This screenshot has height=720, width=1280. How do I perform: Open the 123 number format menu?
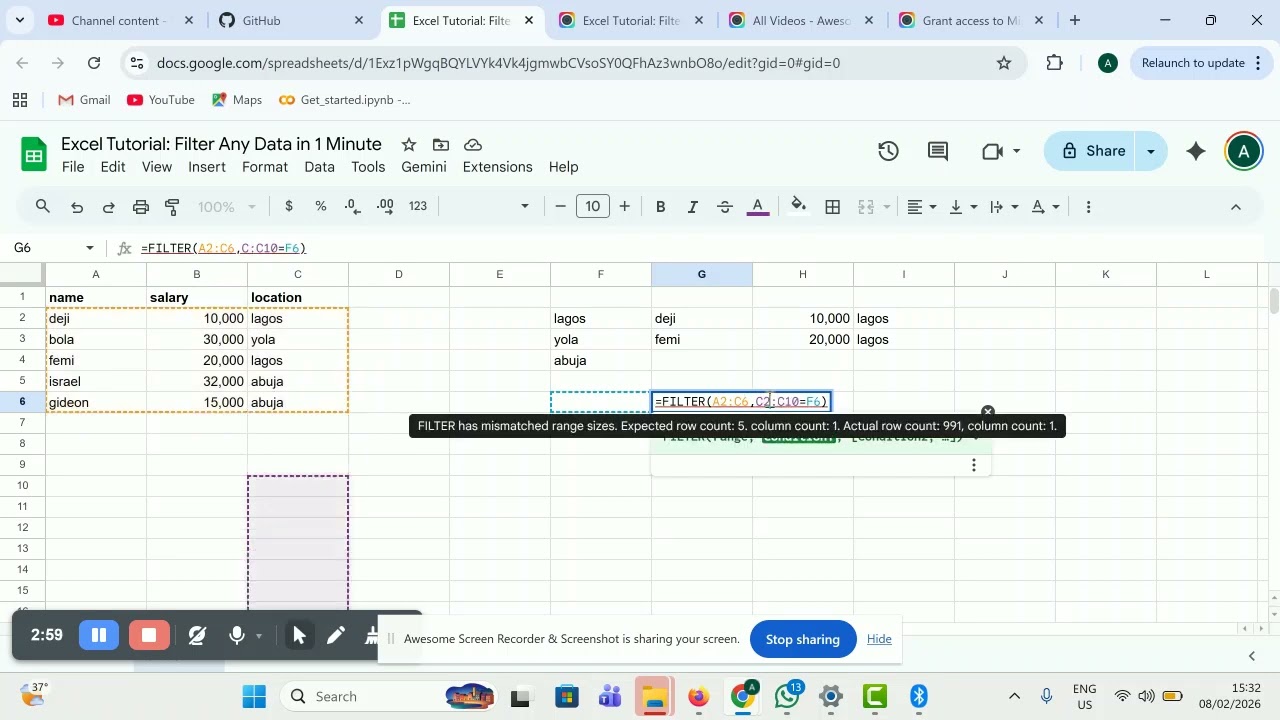(x=418, y=206)
